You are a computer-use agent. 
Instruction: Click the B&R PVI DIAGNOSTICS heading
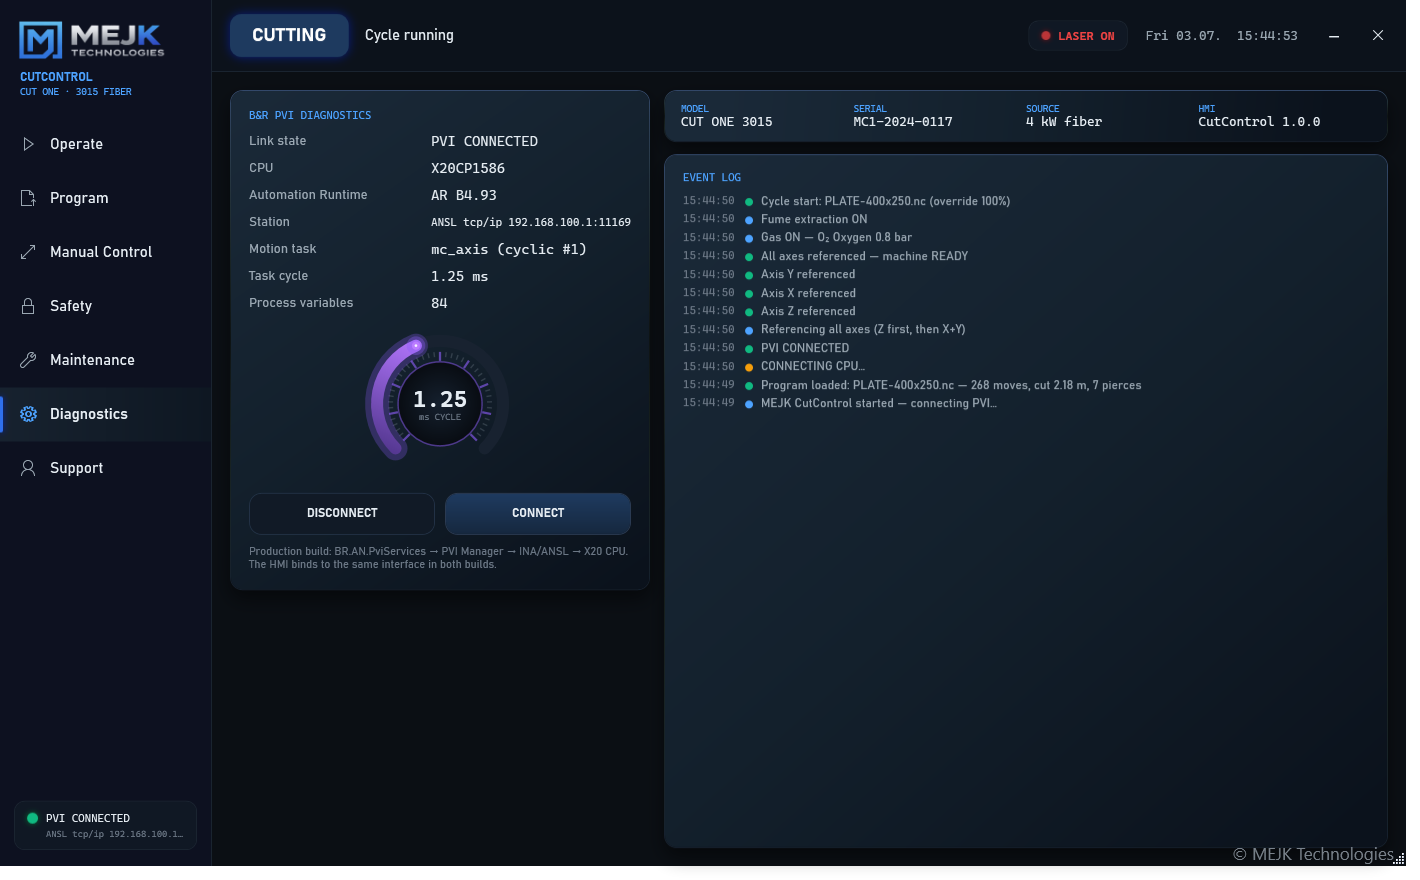coord(310,116)
